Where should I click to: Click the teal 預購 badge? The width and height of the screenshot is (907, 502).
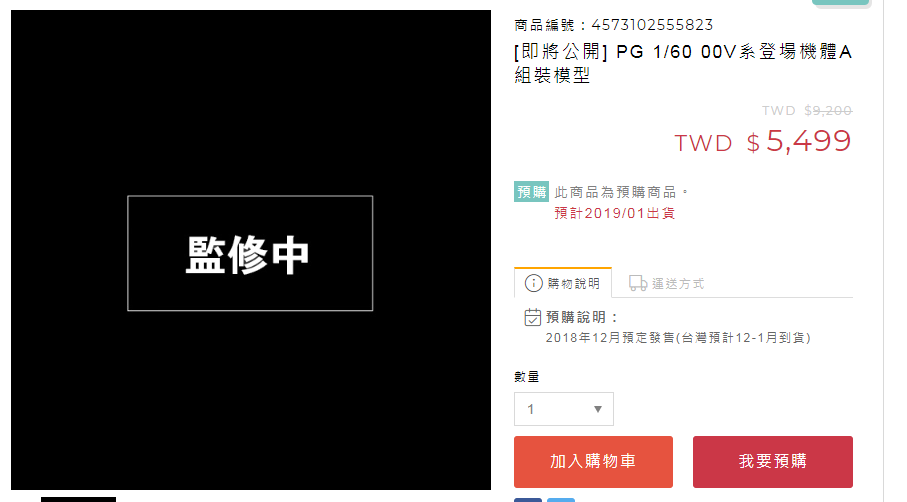pyautogui.click(x=531, y=192)
